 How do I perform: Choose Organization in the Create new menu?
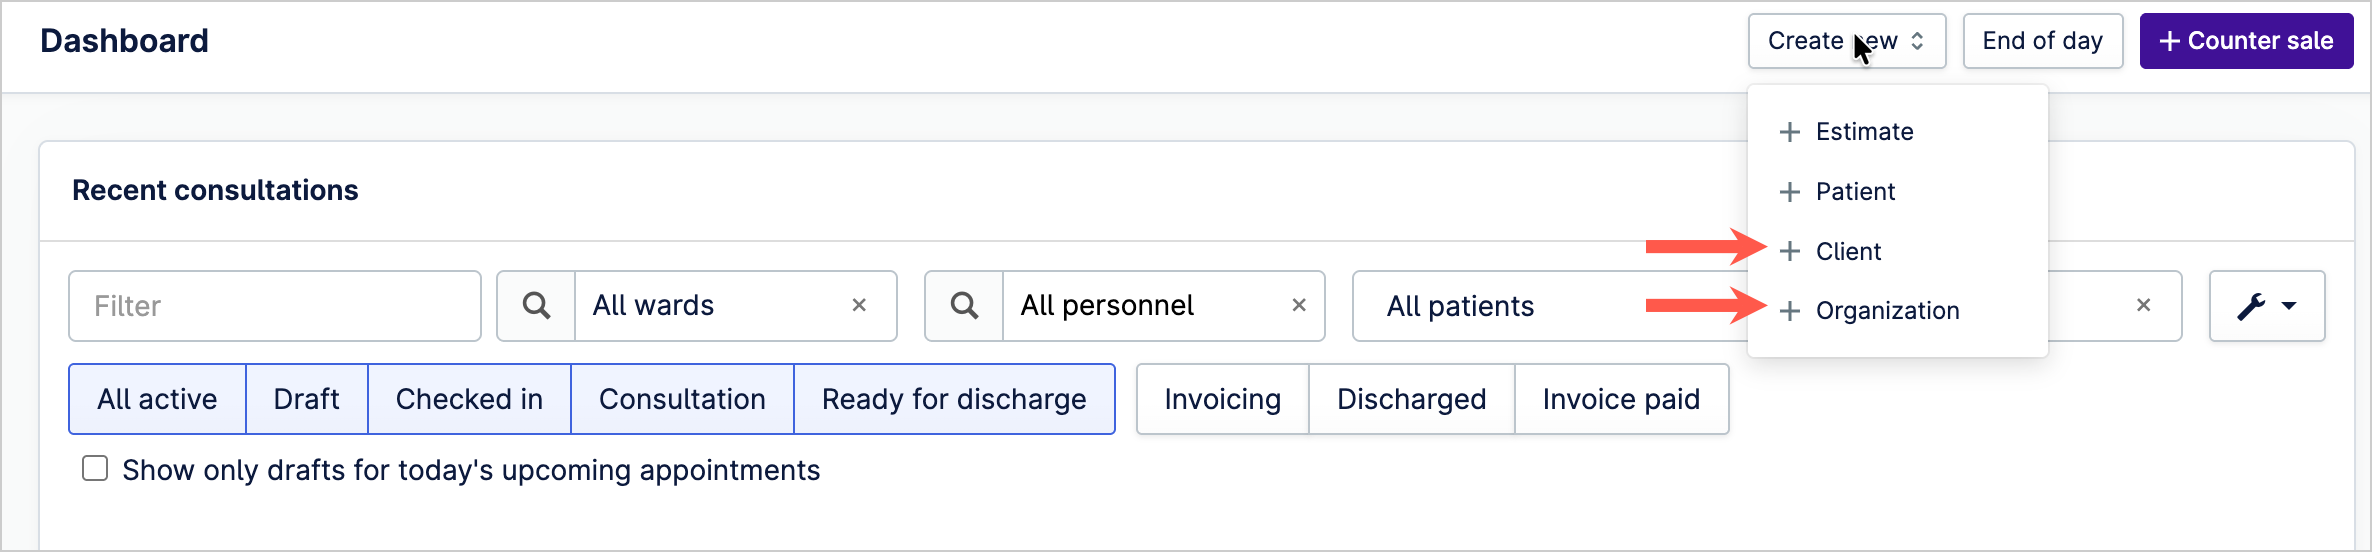click(x=1887, y=311)
